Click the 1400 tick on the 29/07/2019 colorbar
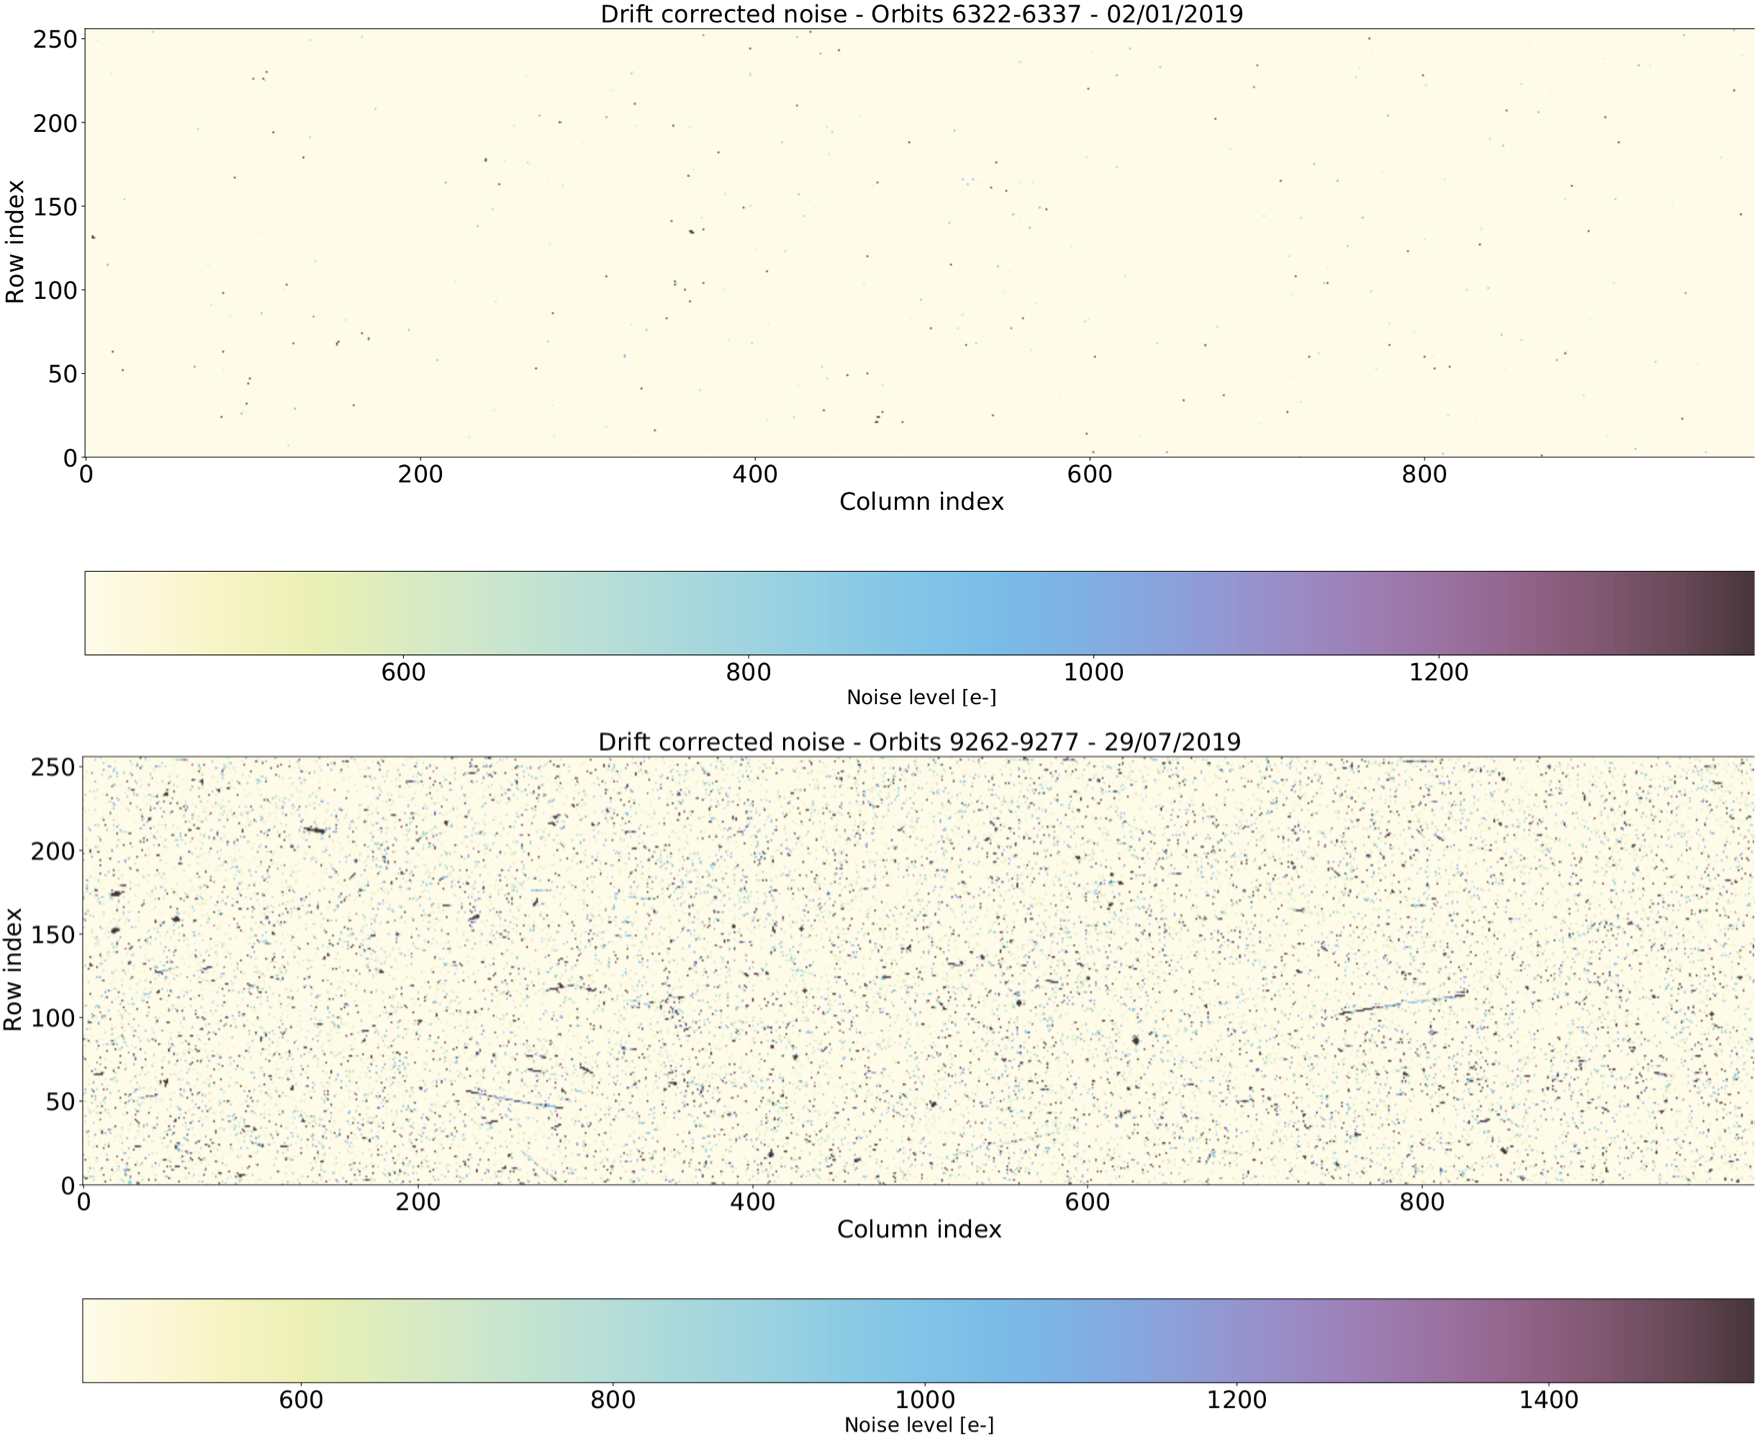Screen dimensions: 1756x1440 tap(1548, 1400)
